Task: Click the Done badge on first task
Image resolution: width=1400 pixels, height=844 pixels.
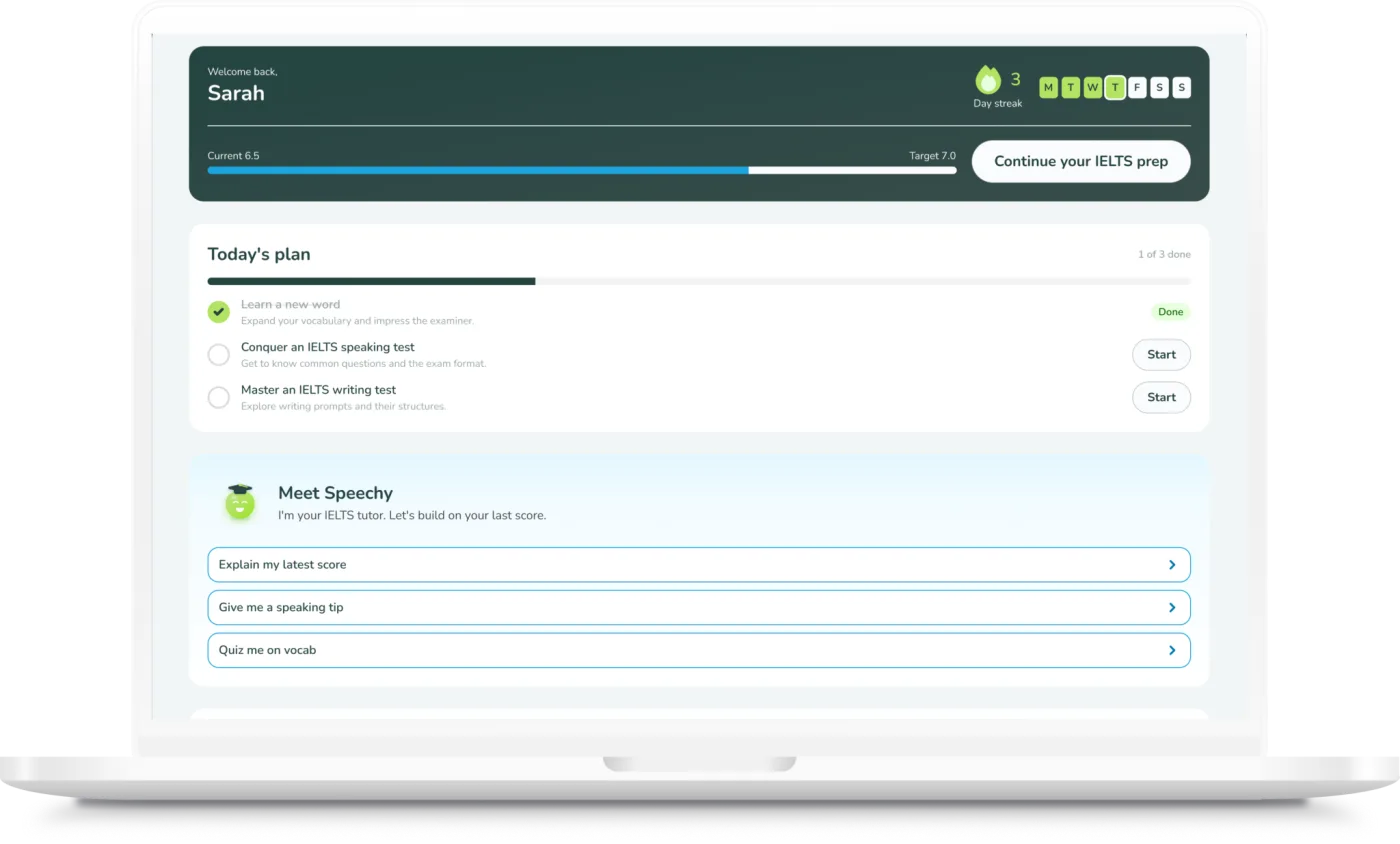Action: pyautogui.click(x=1170, y=312)
